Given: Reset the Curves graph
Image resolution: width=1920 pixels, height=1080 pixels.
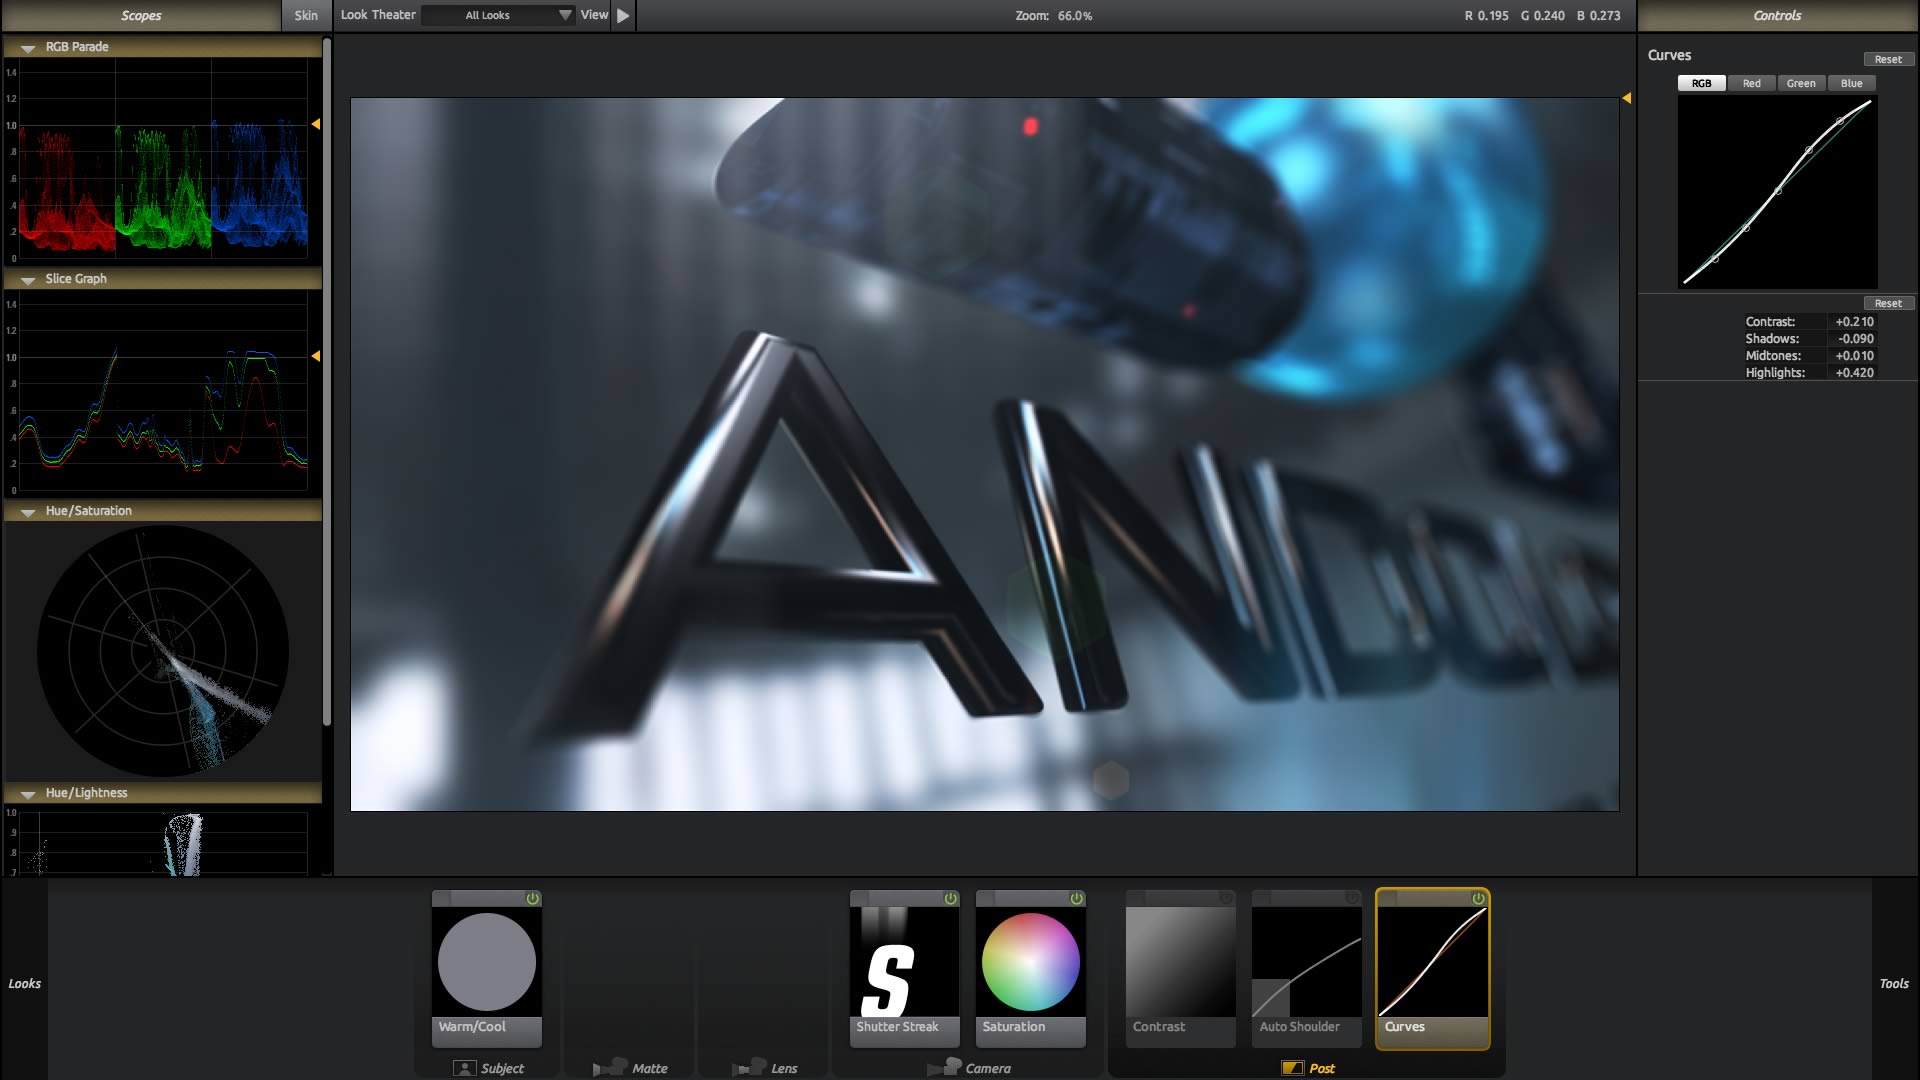Looking at the screenshot, I should [1888, 59].
